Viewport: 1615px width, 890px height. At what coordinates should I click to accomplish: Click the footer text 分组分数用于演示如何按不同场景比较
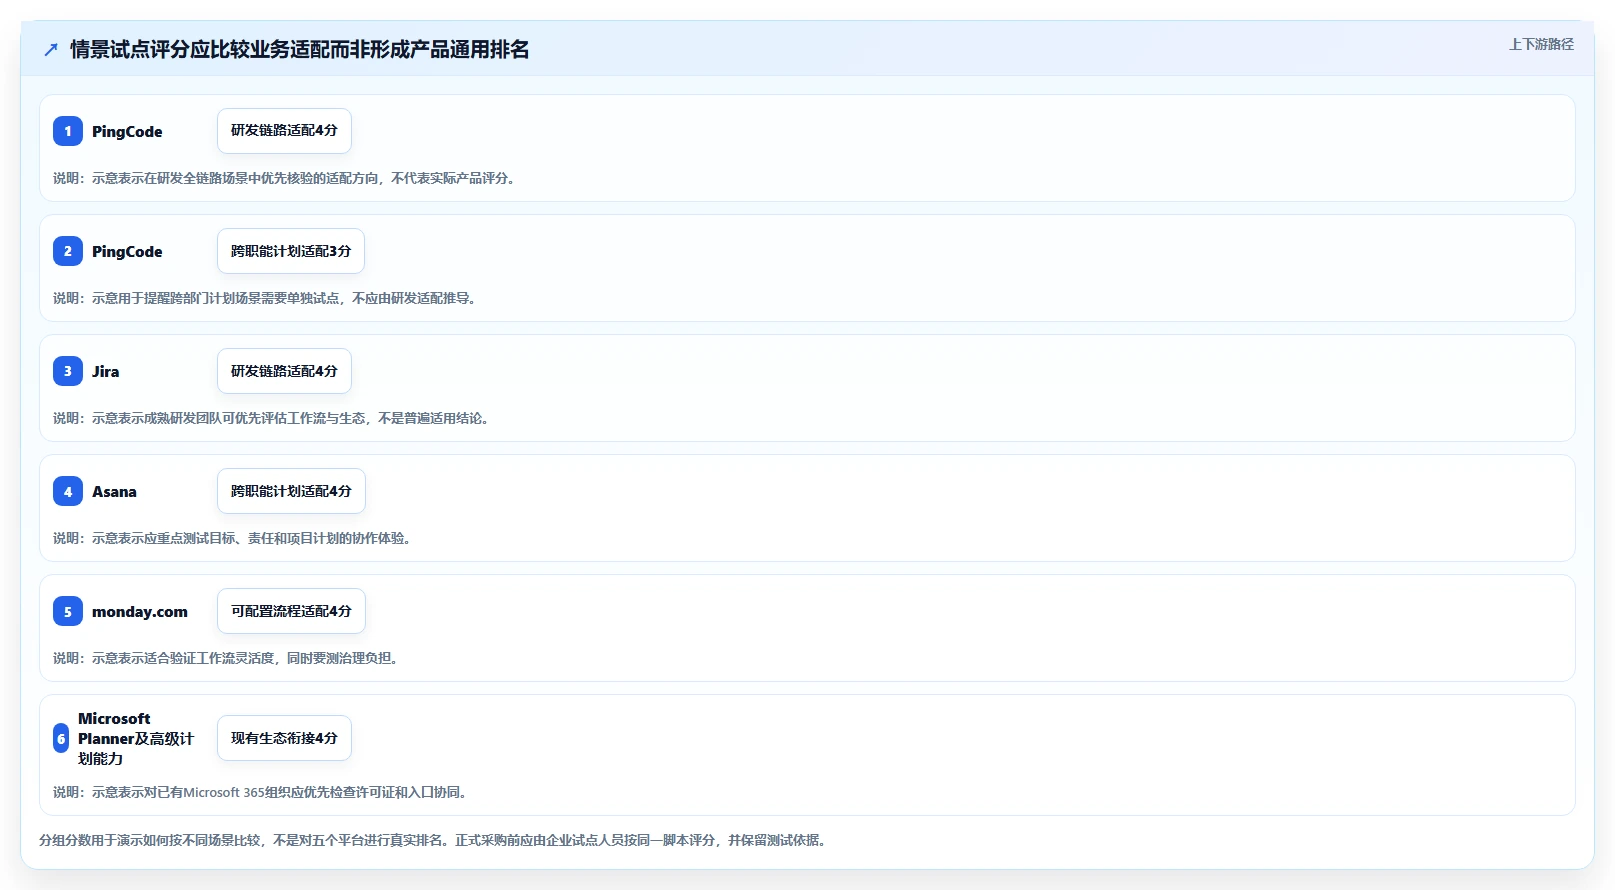433,840
